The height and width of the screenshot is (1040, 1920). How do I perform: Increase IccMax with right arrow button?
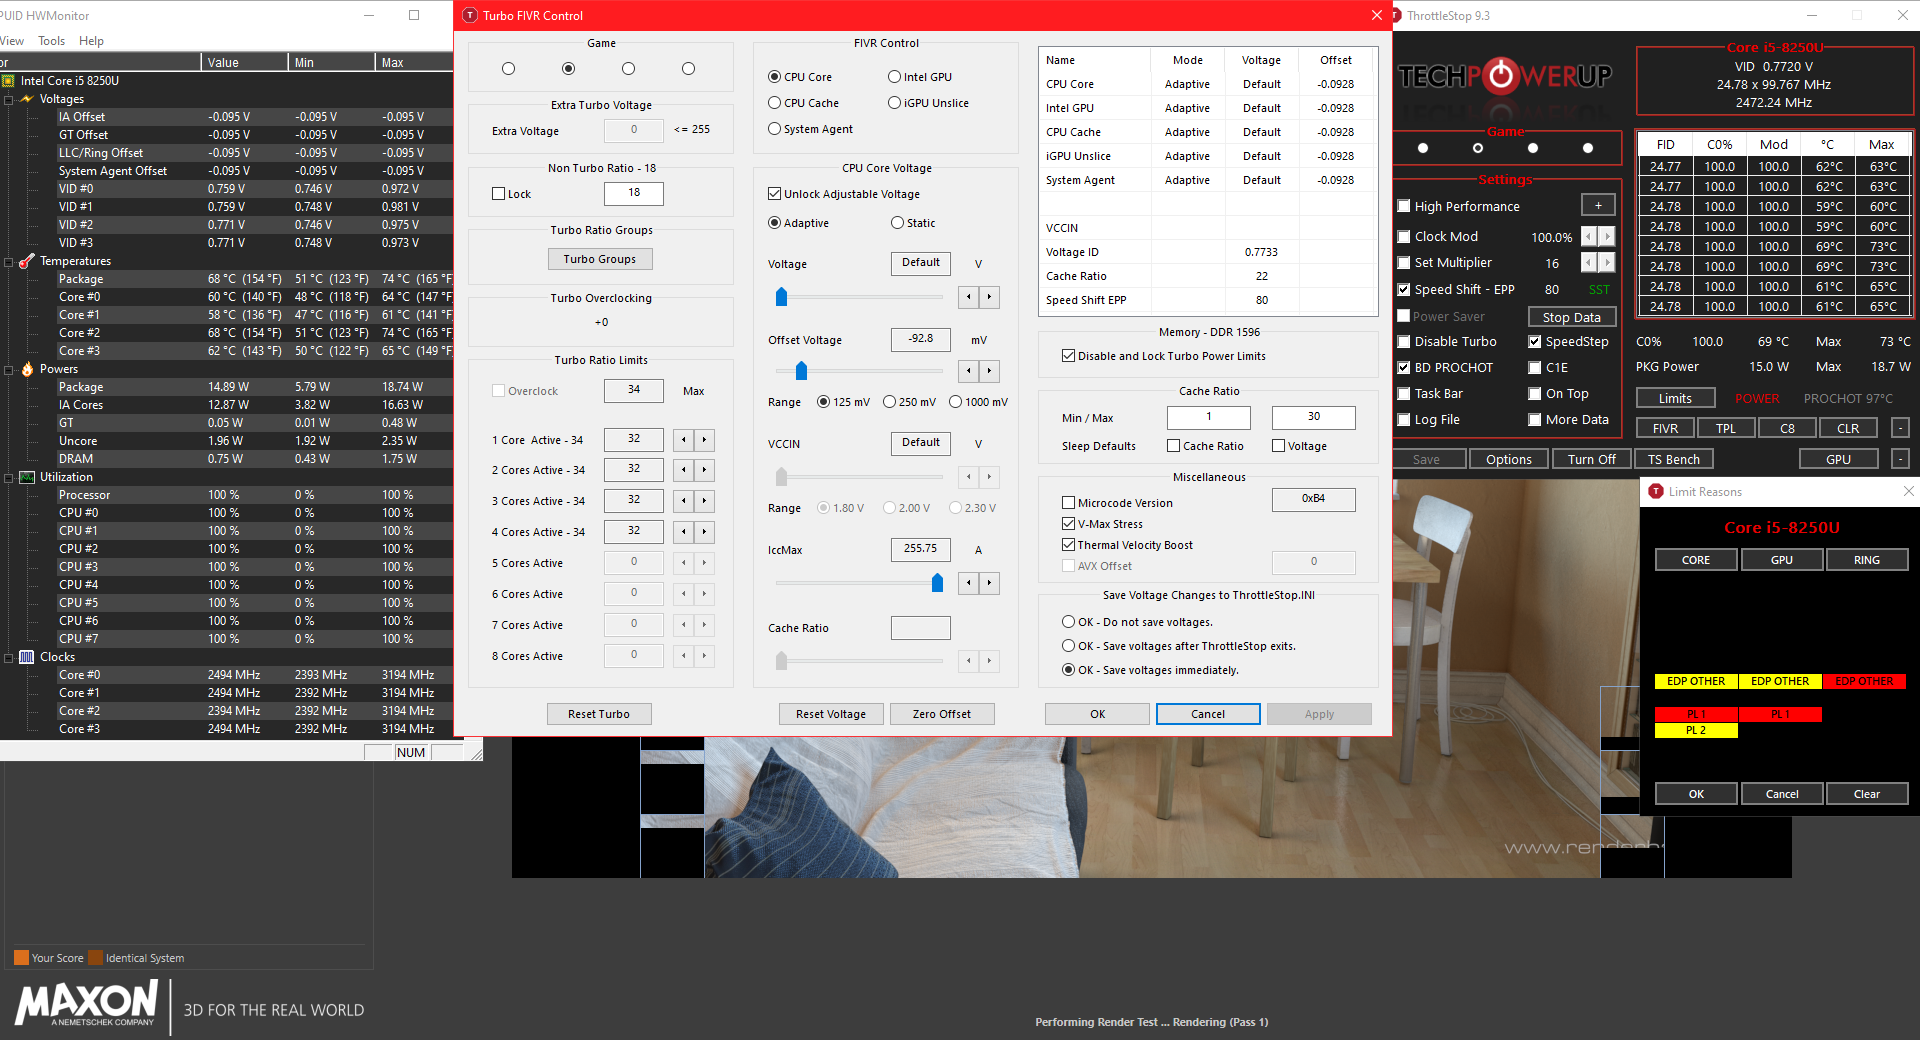tap(989, 583)
